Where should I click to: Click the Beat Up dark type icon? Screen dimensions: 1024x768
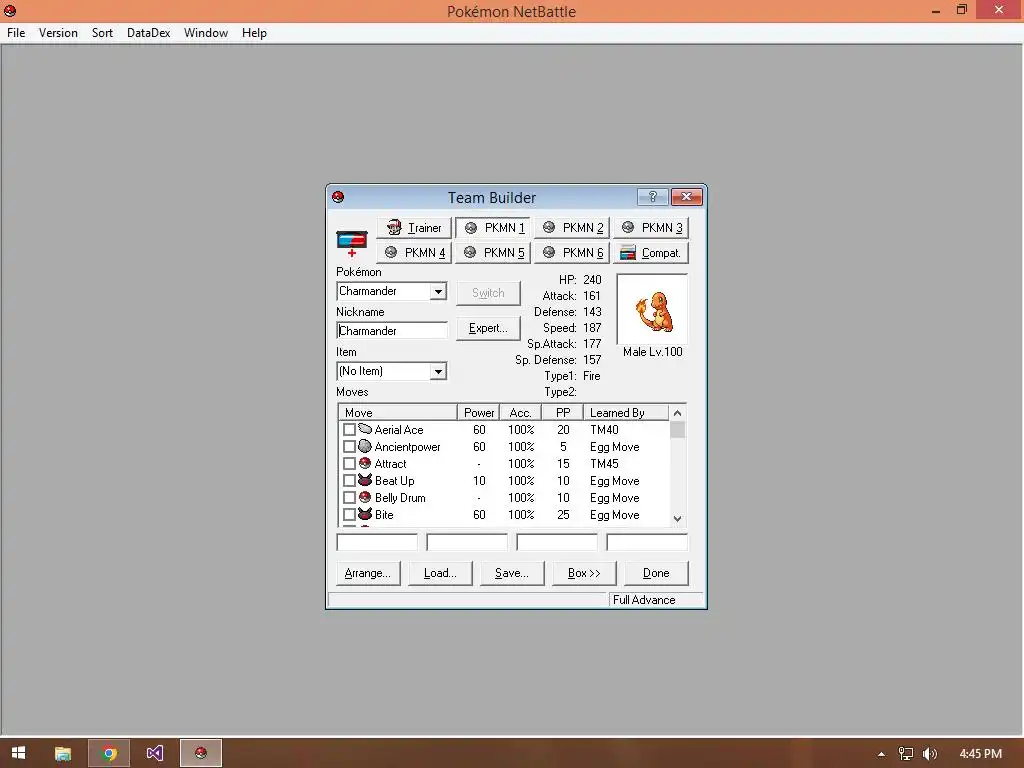(x=365, y=480)
